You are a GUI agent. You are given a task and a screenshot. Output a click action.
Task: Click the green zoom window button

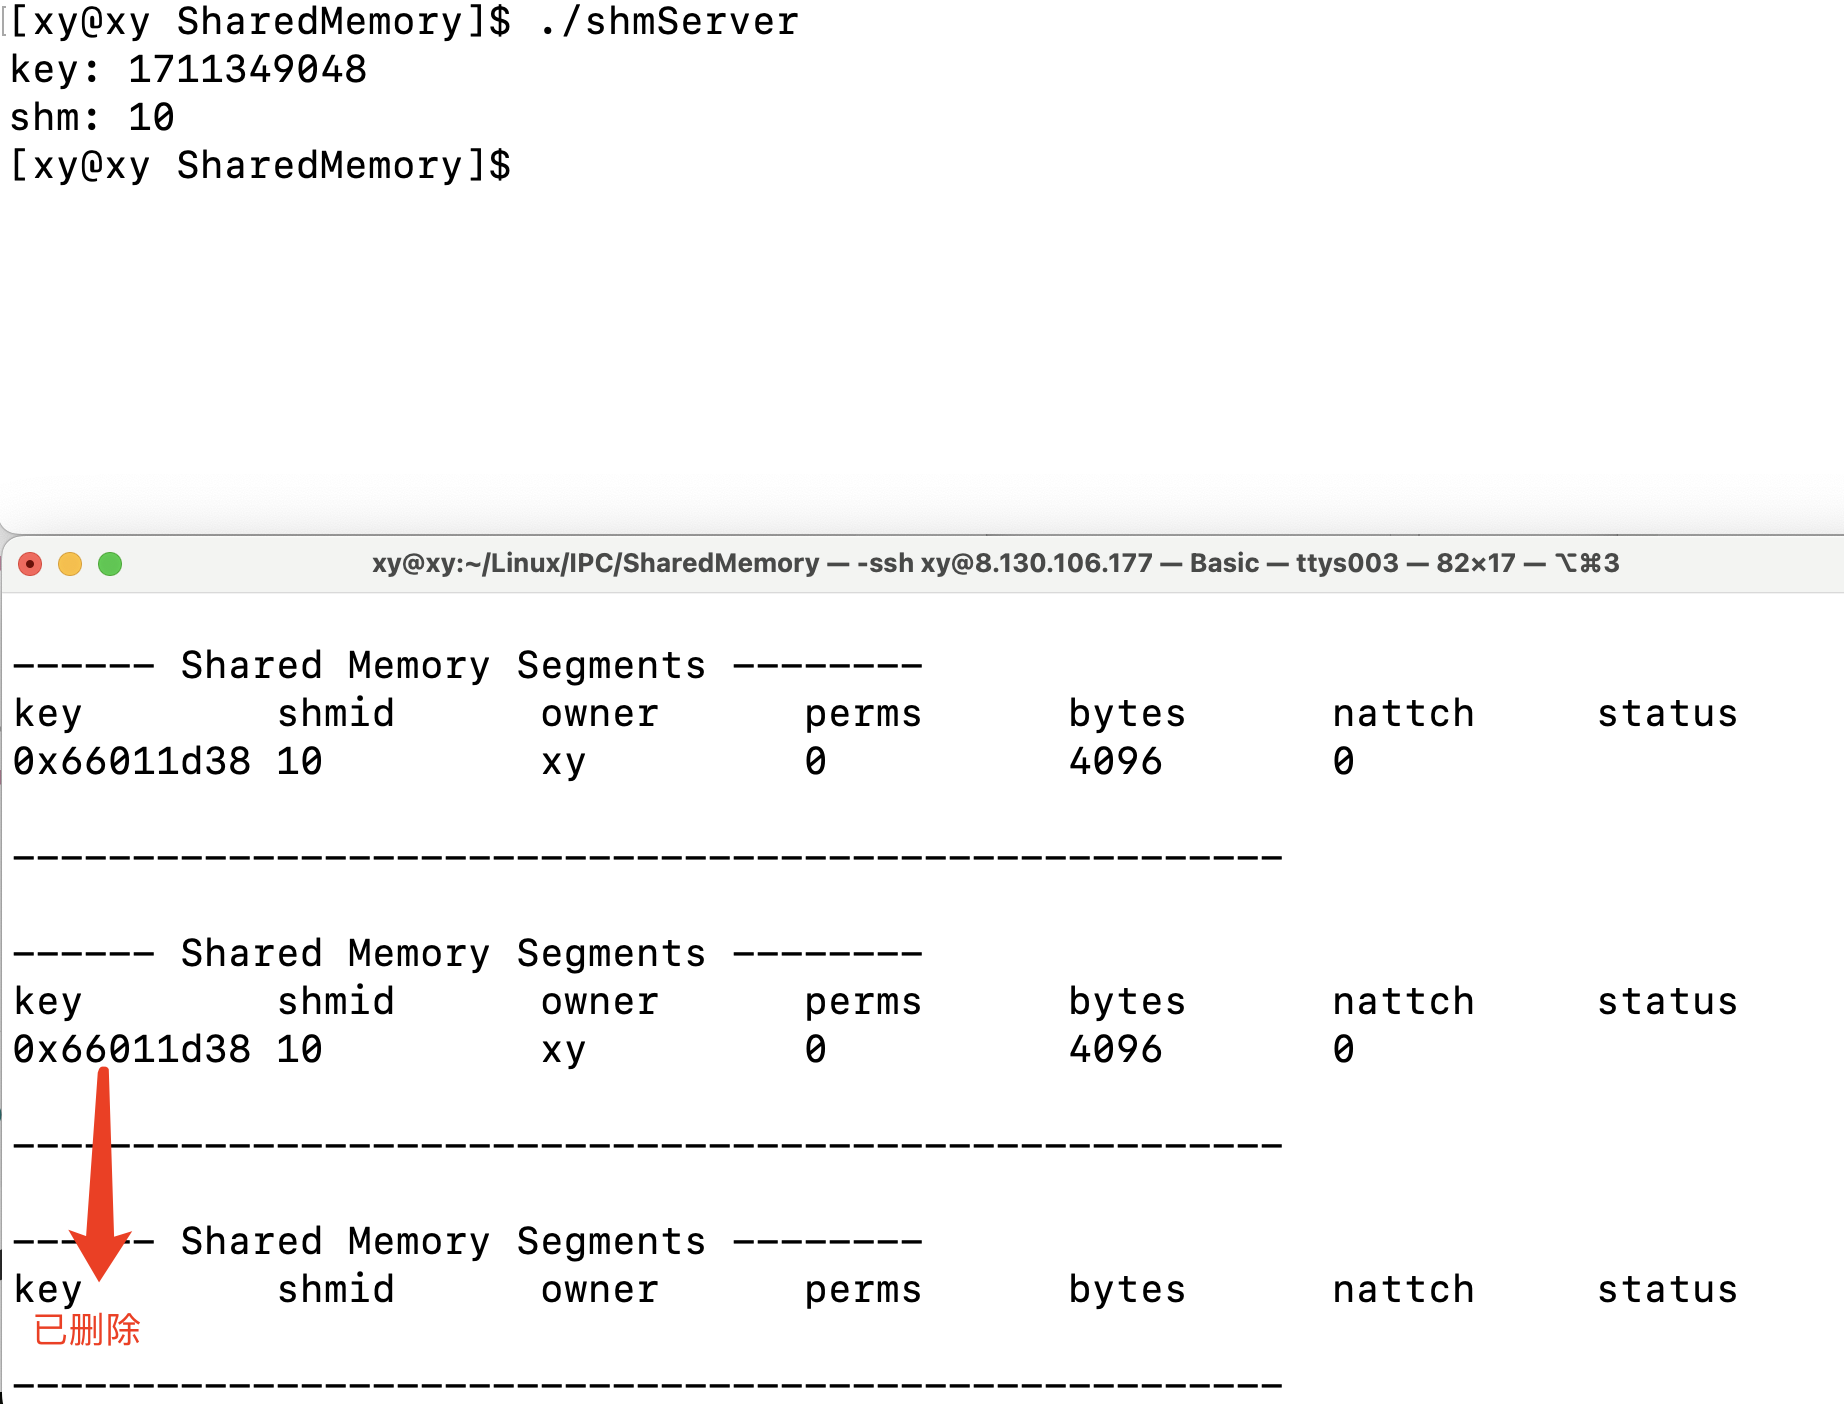(110, 564)
